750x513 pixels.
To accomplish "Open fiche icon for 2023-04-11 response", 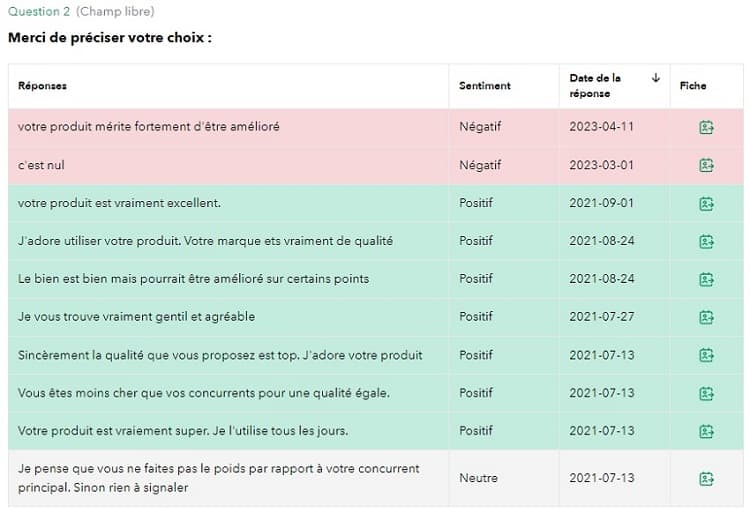I will click(x=706, y=127).
